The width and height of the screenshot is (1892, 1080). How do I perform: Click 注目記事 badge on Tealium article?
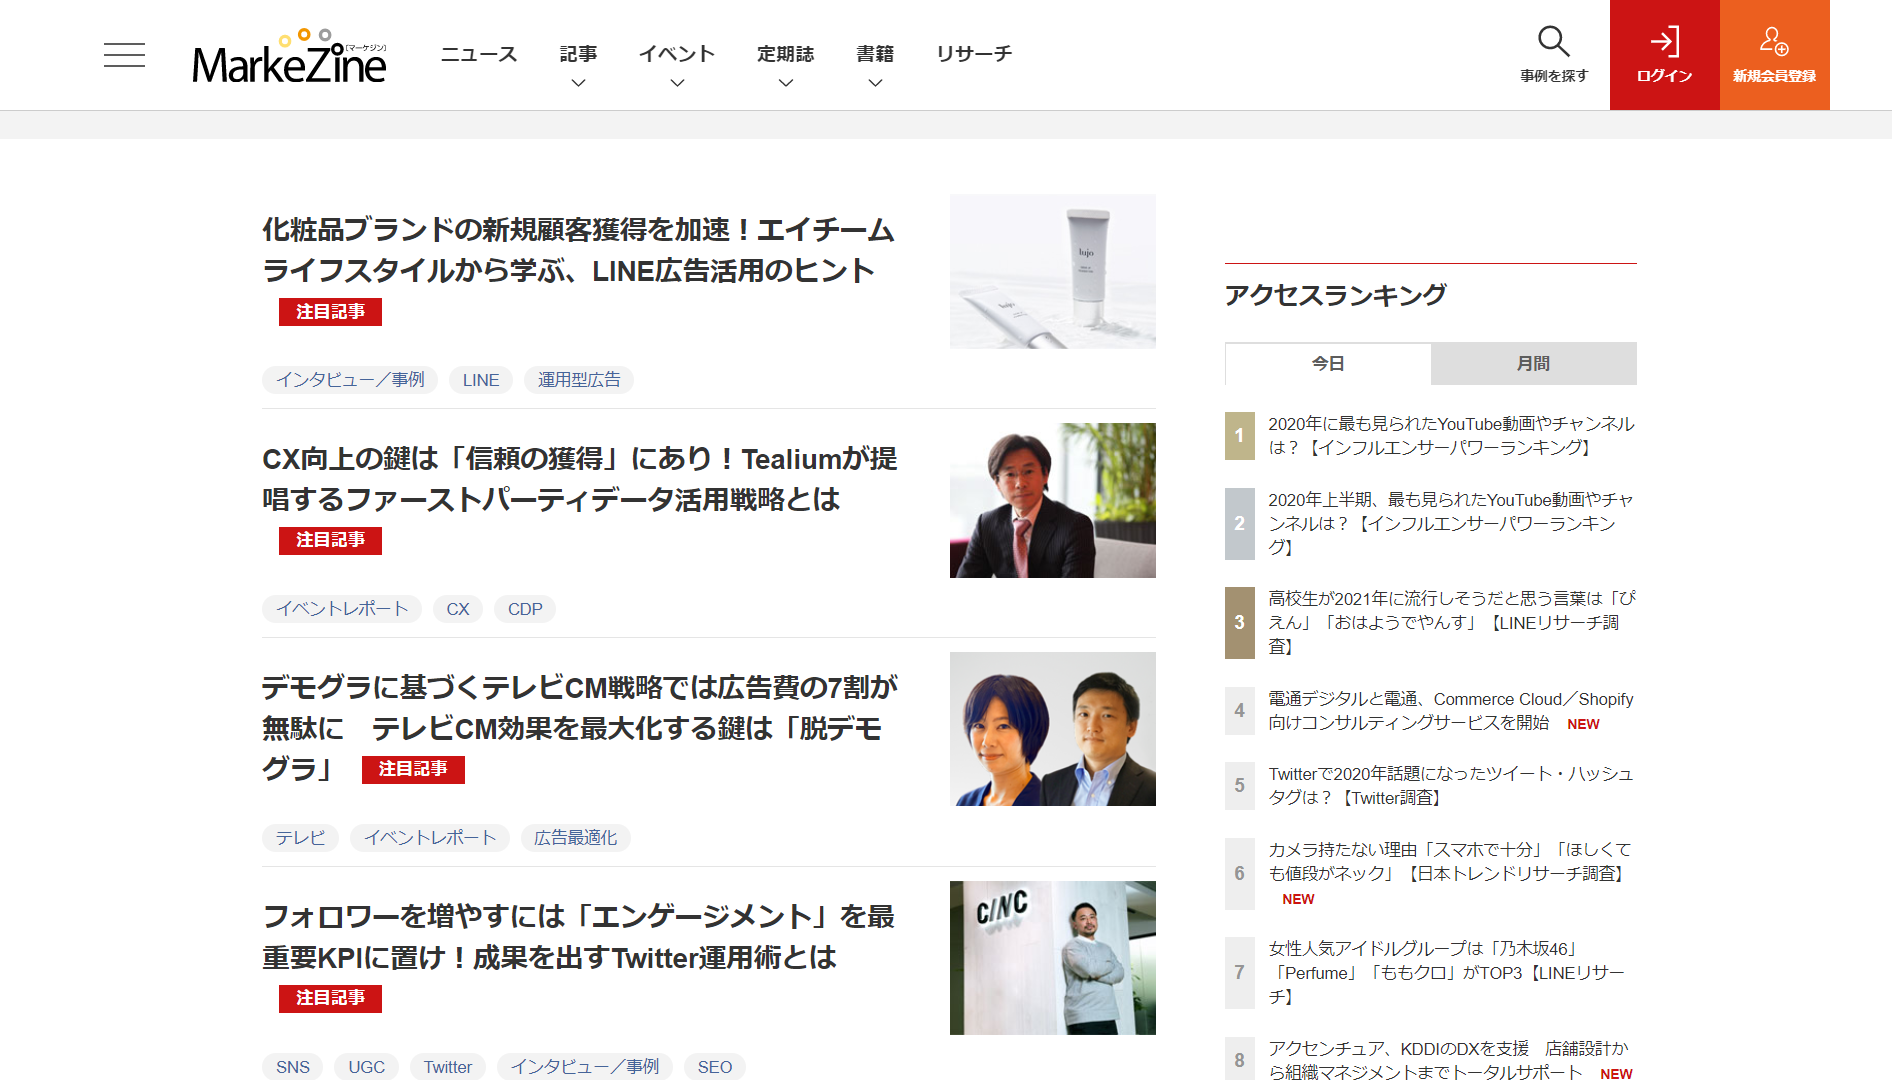point(330,541)
